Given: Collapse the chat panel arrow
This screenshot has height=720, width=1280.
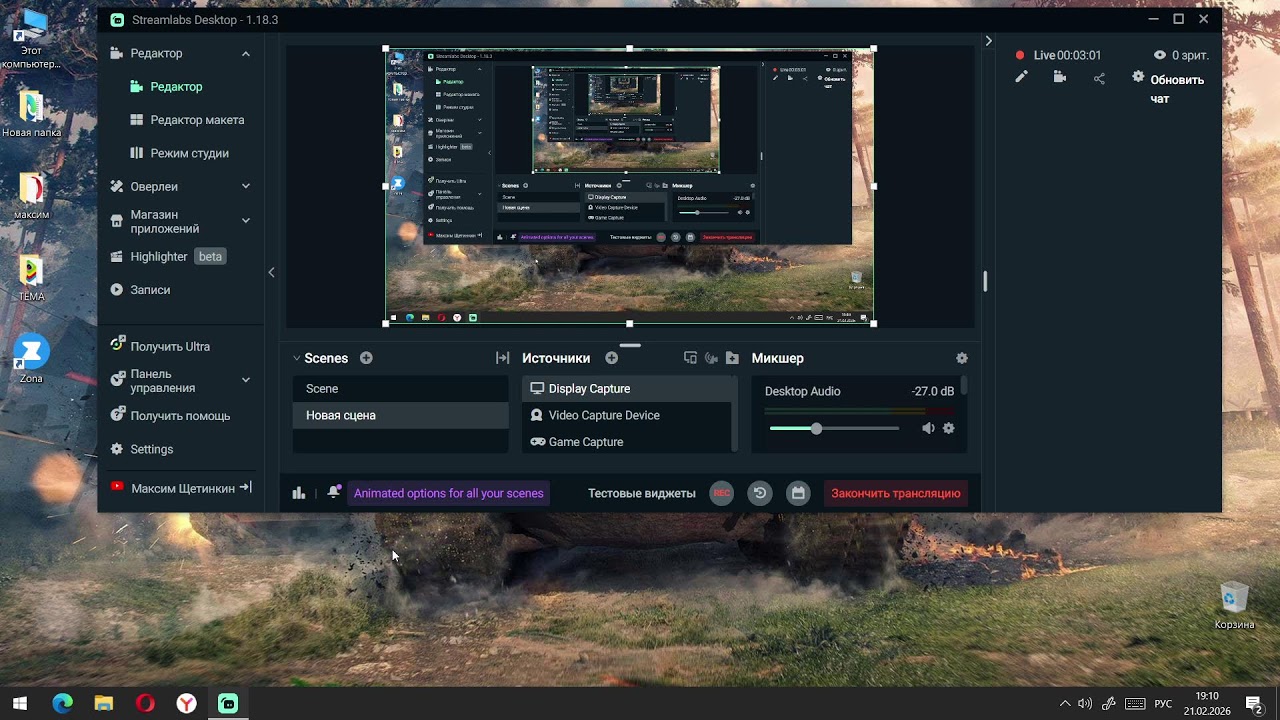Looking at the screenshot, I should pos(988,41).
